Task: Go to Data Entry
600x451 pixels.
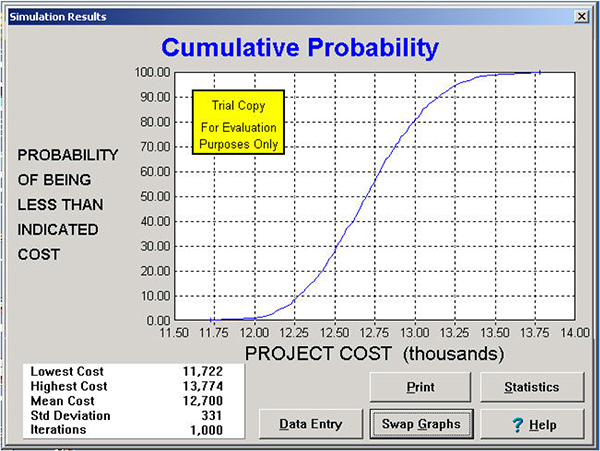Action: click(311, 424)
